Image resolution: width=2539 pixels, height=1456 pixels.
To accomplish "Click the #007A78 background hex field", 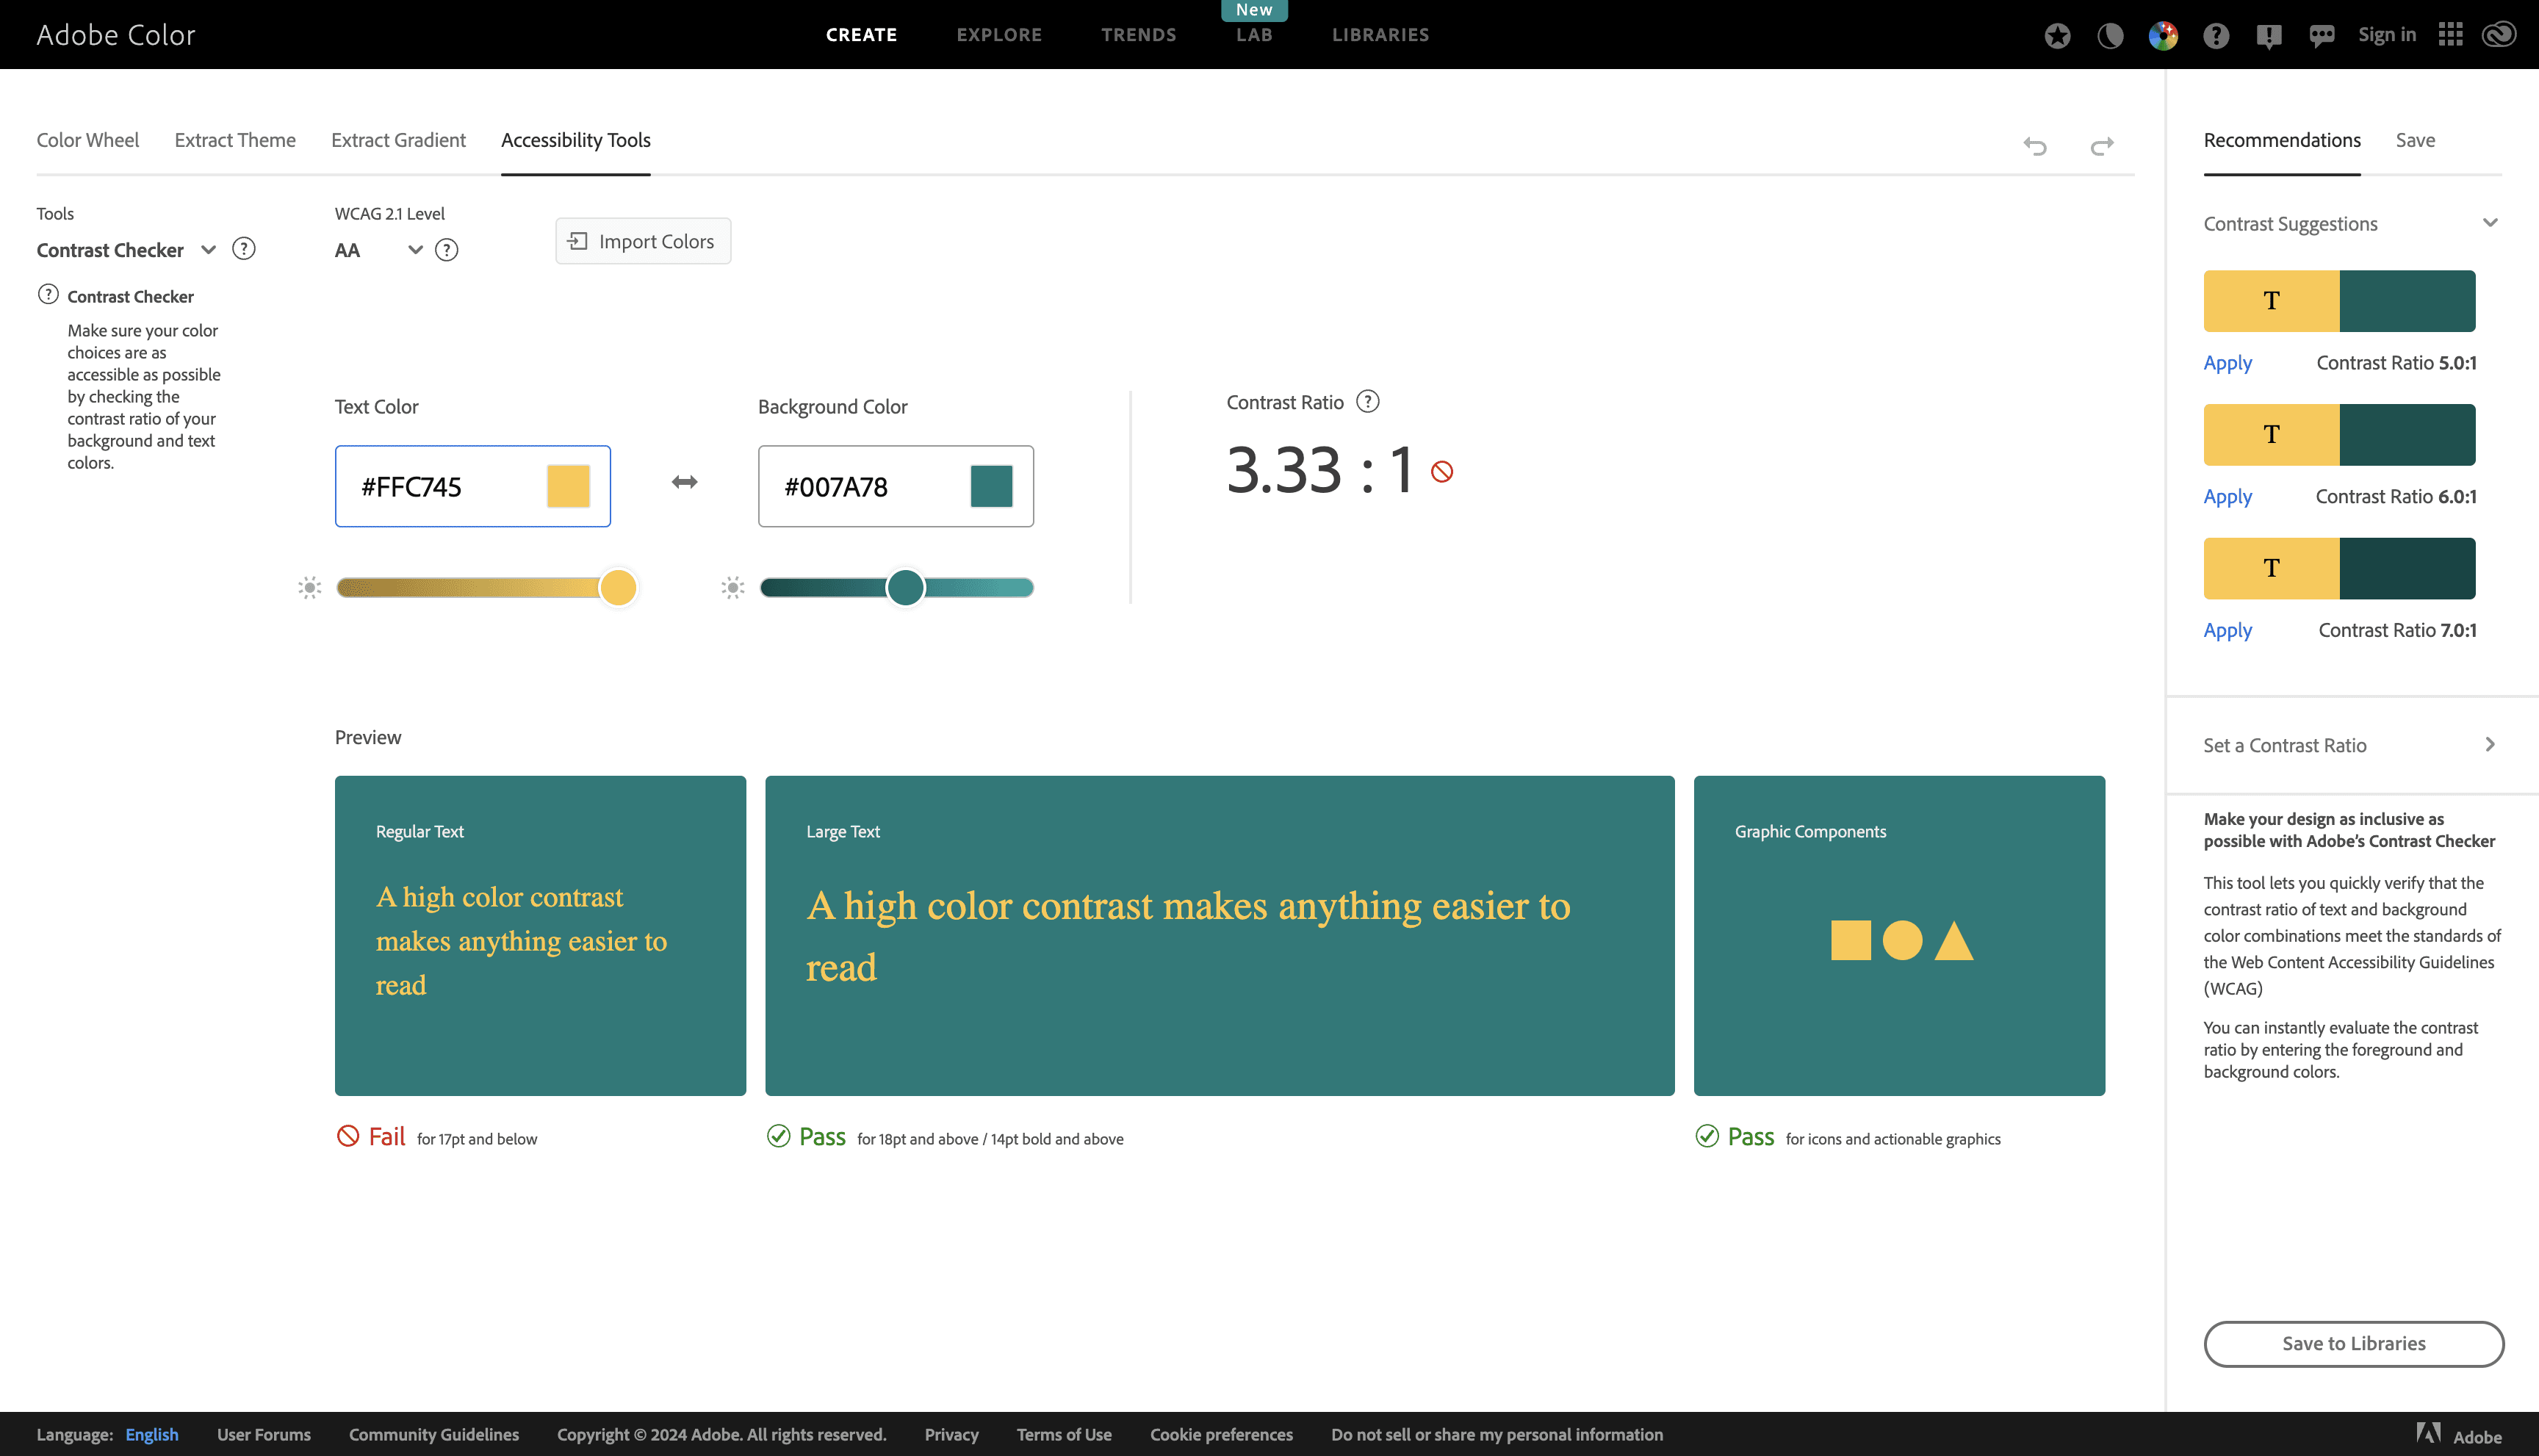I will 896,486.
